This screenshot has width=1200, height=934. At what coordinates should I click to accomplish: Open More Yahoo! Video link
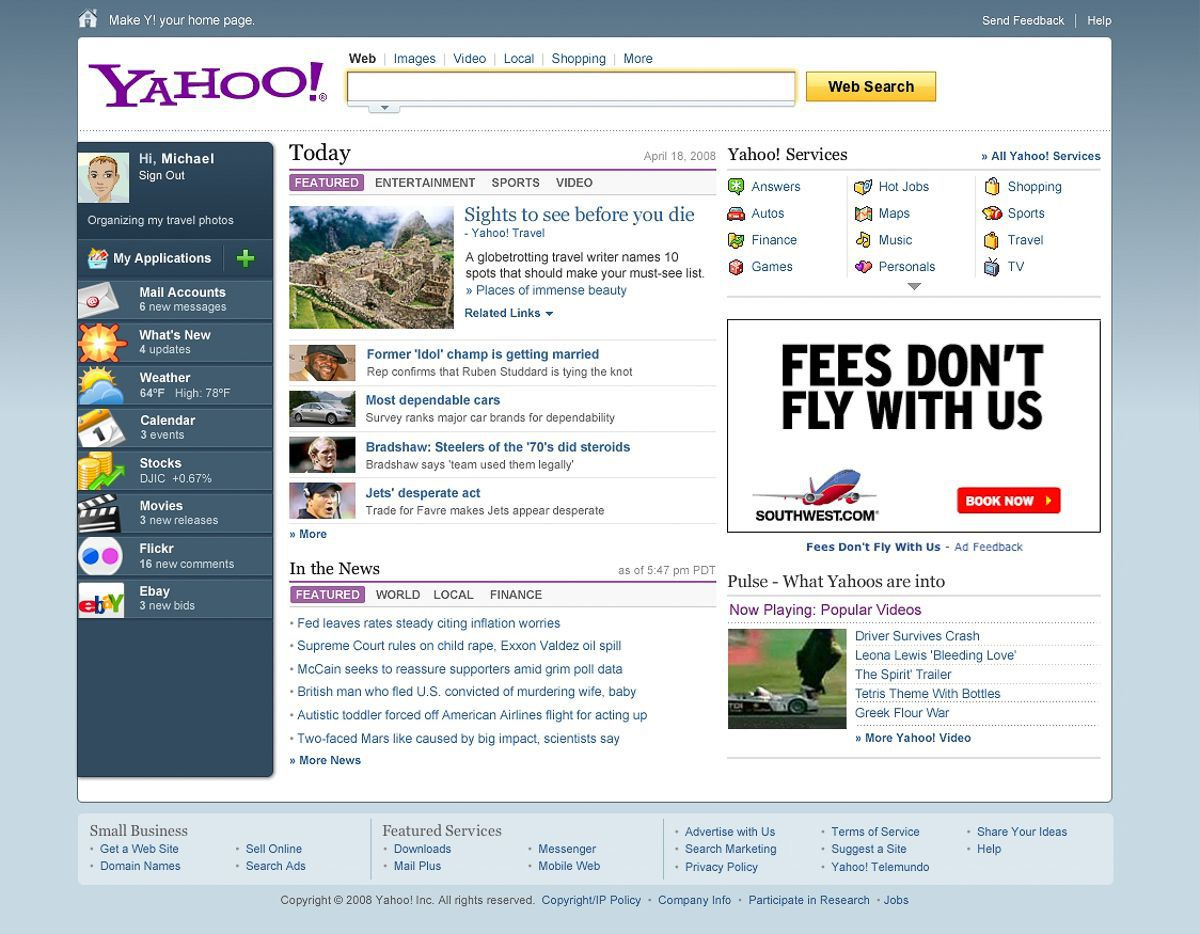(913, 738)
